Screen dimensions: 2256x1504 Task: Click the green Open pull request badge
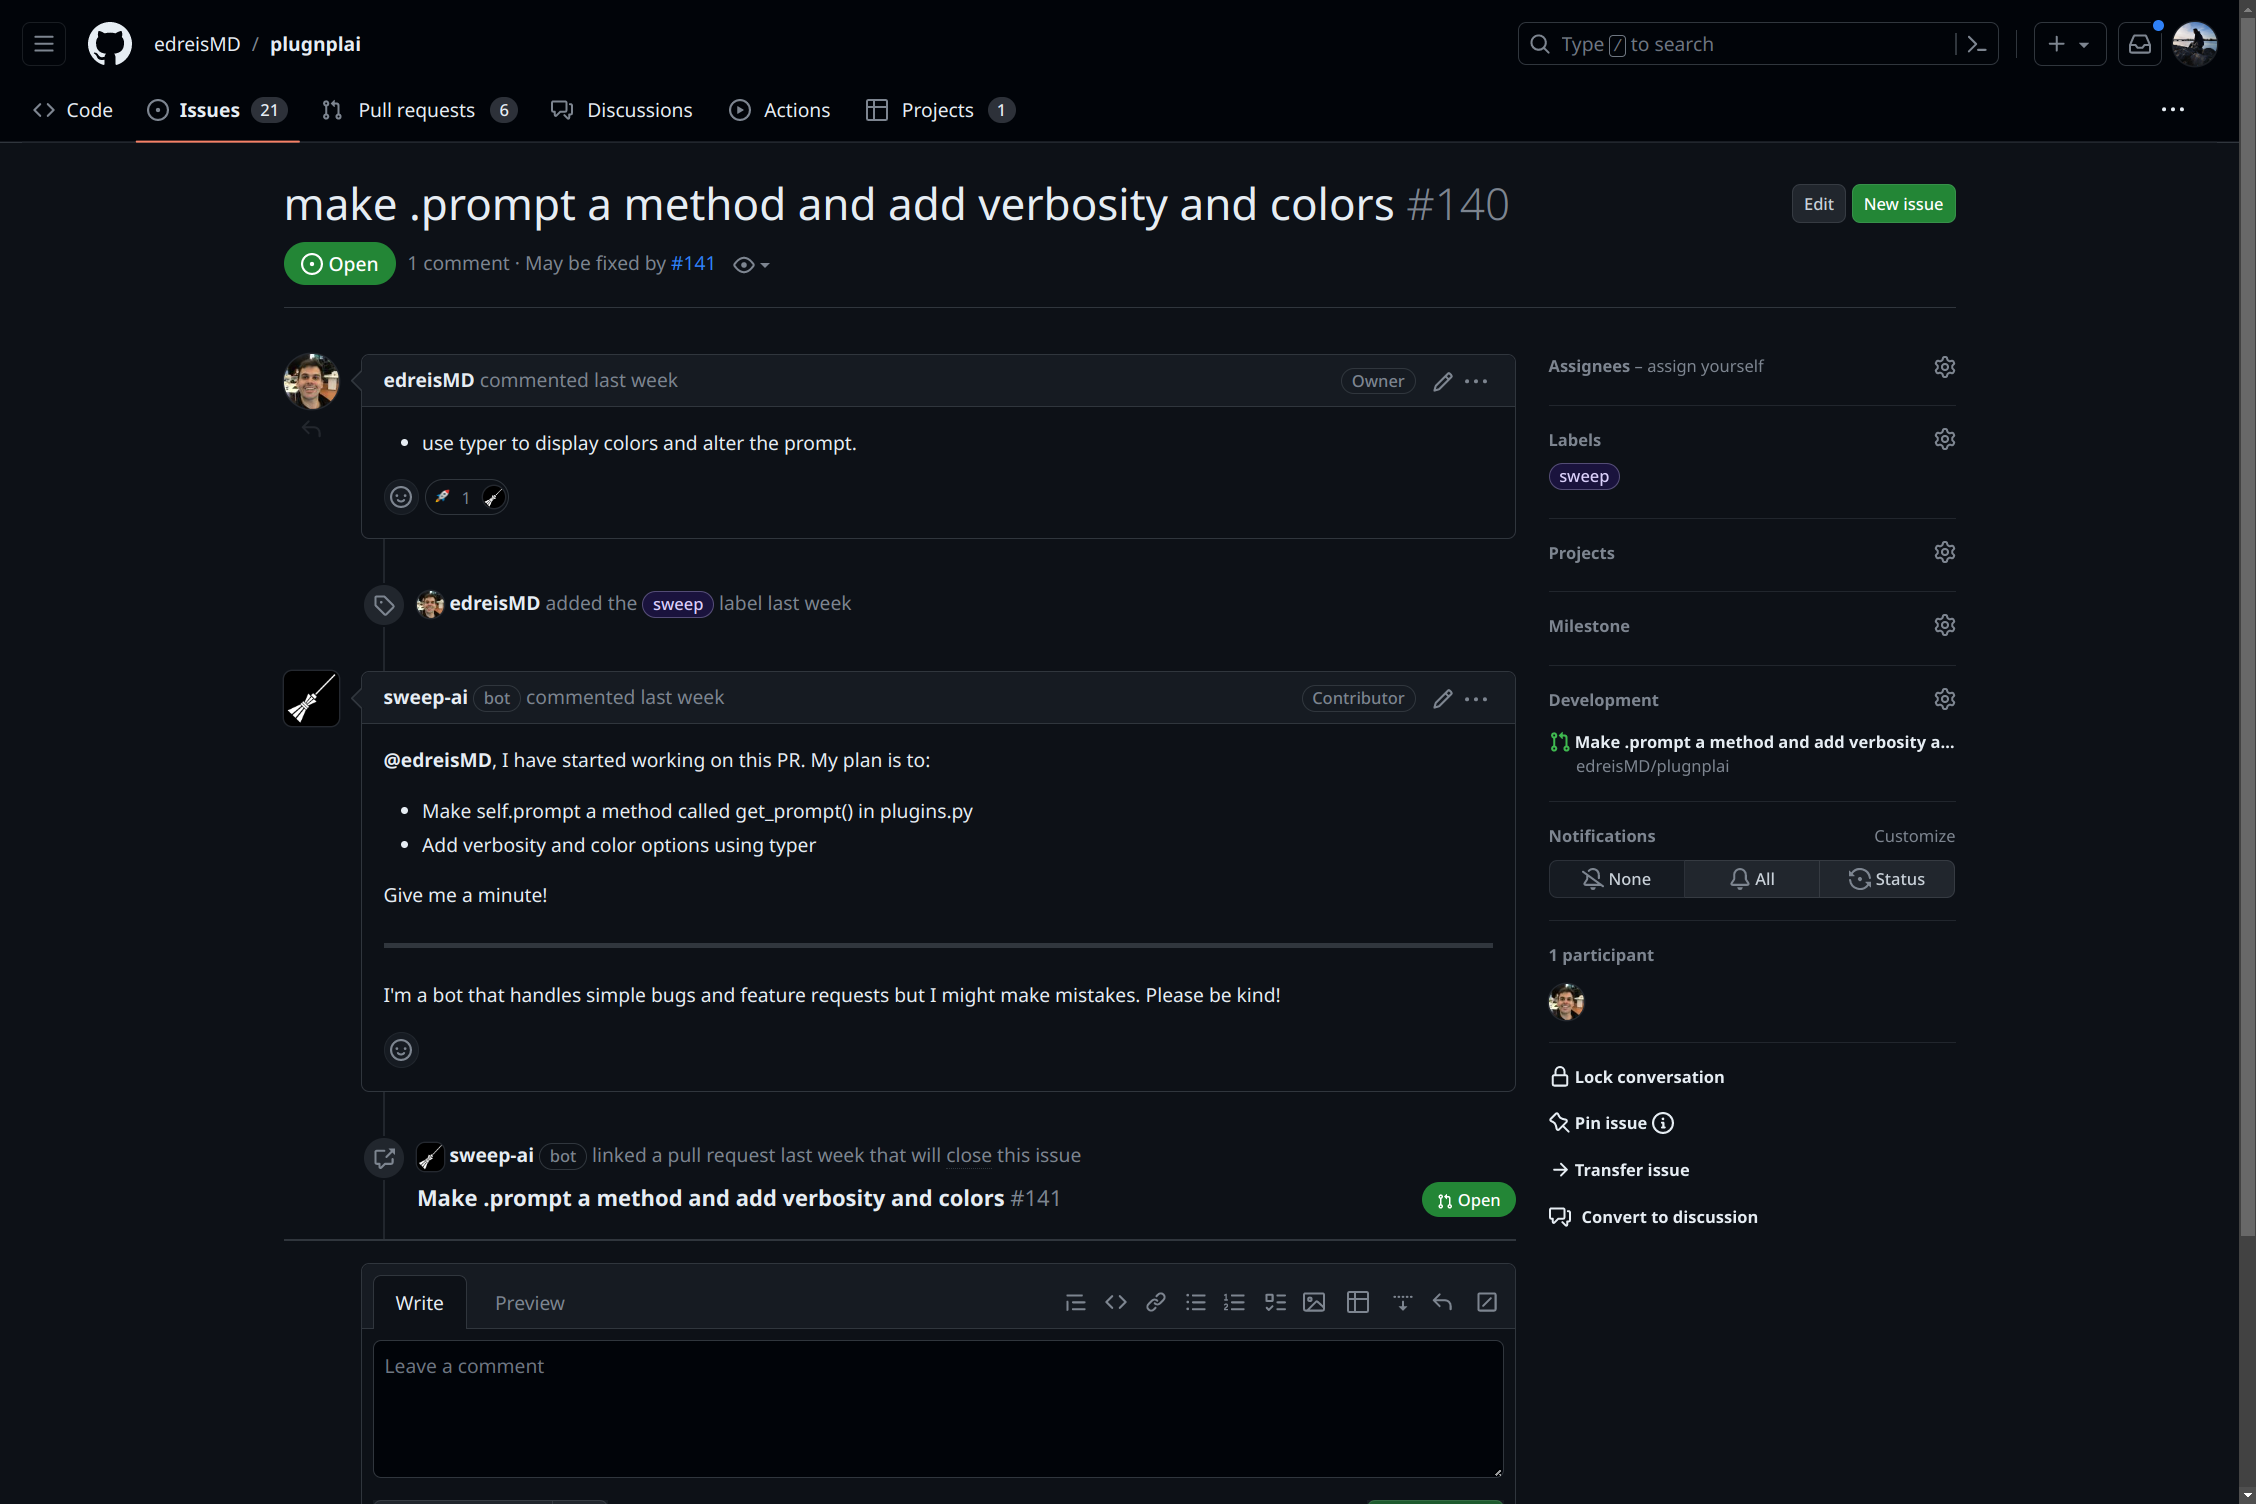click(x=1468, y=1200)
